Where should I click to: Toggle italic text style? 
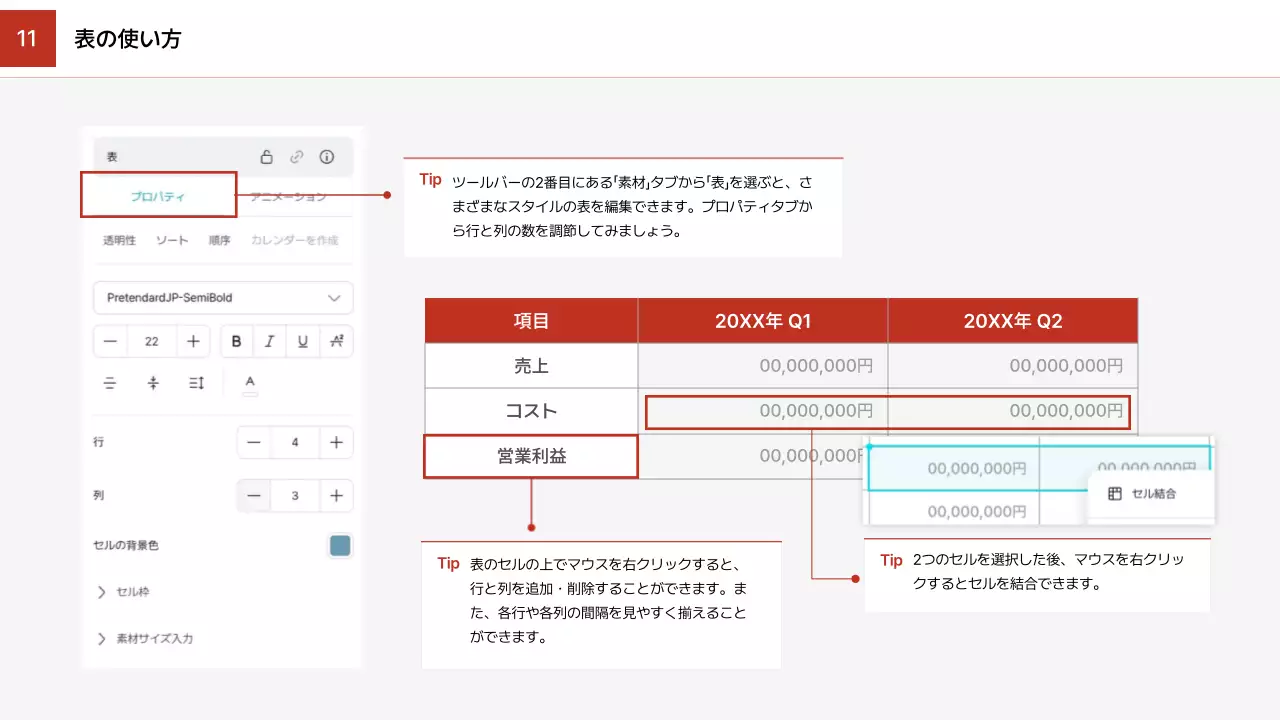269,341
